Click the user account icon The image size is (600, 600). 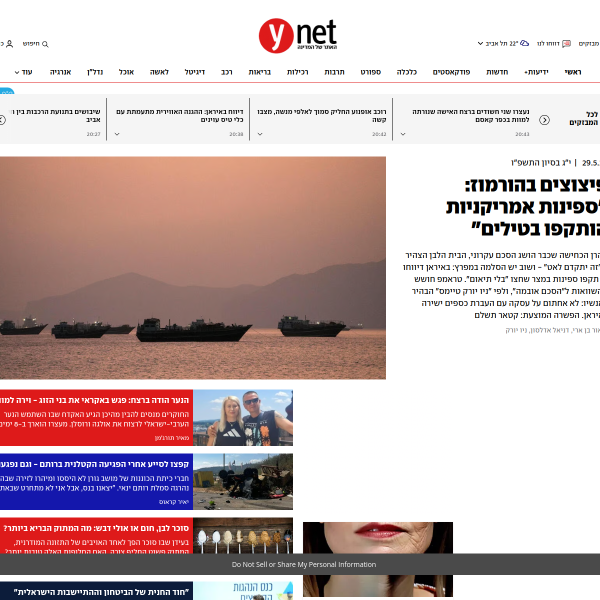coord(10,44)
